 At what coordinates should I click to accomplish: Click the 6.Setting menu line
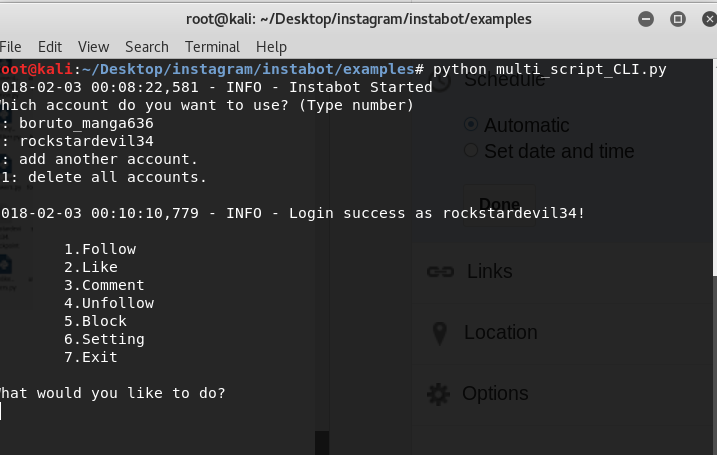click(x=104, y=339)
